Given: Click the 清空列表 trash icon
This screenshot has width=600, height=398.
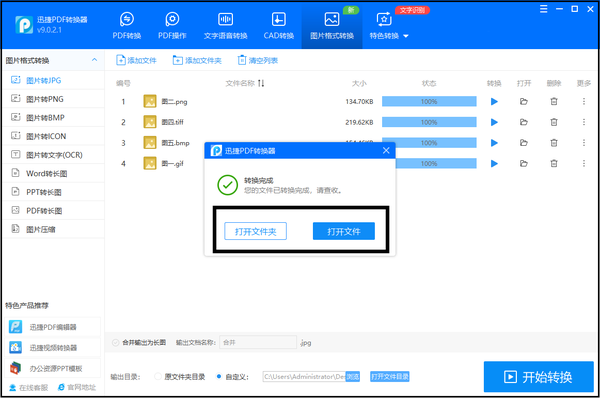Looking at the screenshot, I should point(242,60).
